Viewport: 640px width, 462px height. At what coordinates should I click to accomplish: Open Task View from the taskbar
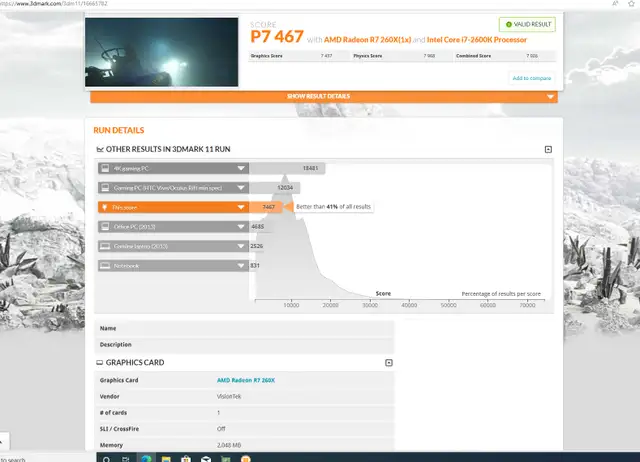126,459
